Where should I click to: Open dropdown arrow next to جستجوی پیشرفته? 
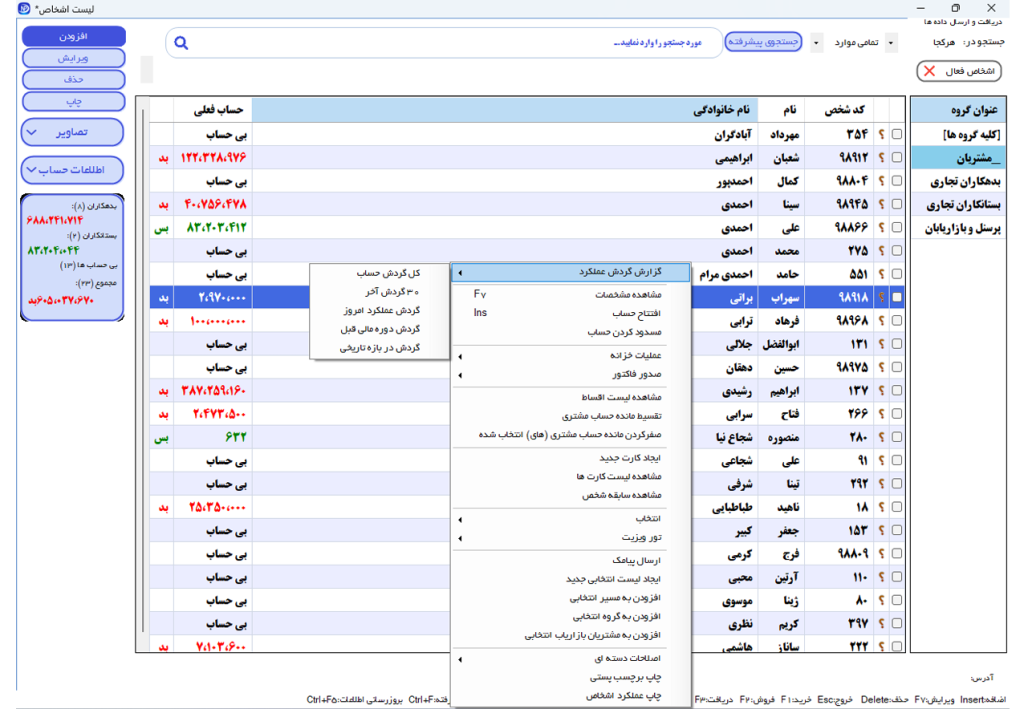point(816,43)
